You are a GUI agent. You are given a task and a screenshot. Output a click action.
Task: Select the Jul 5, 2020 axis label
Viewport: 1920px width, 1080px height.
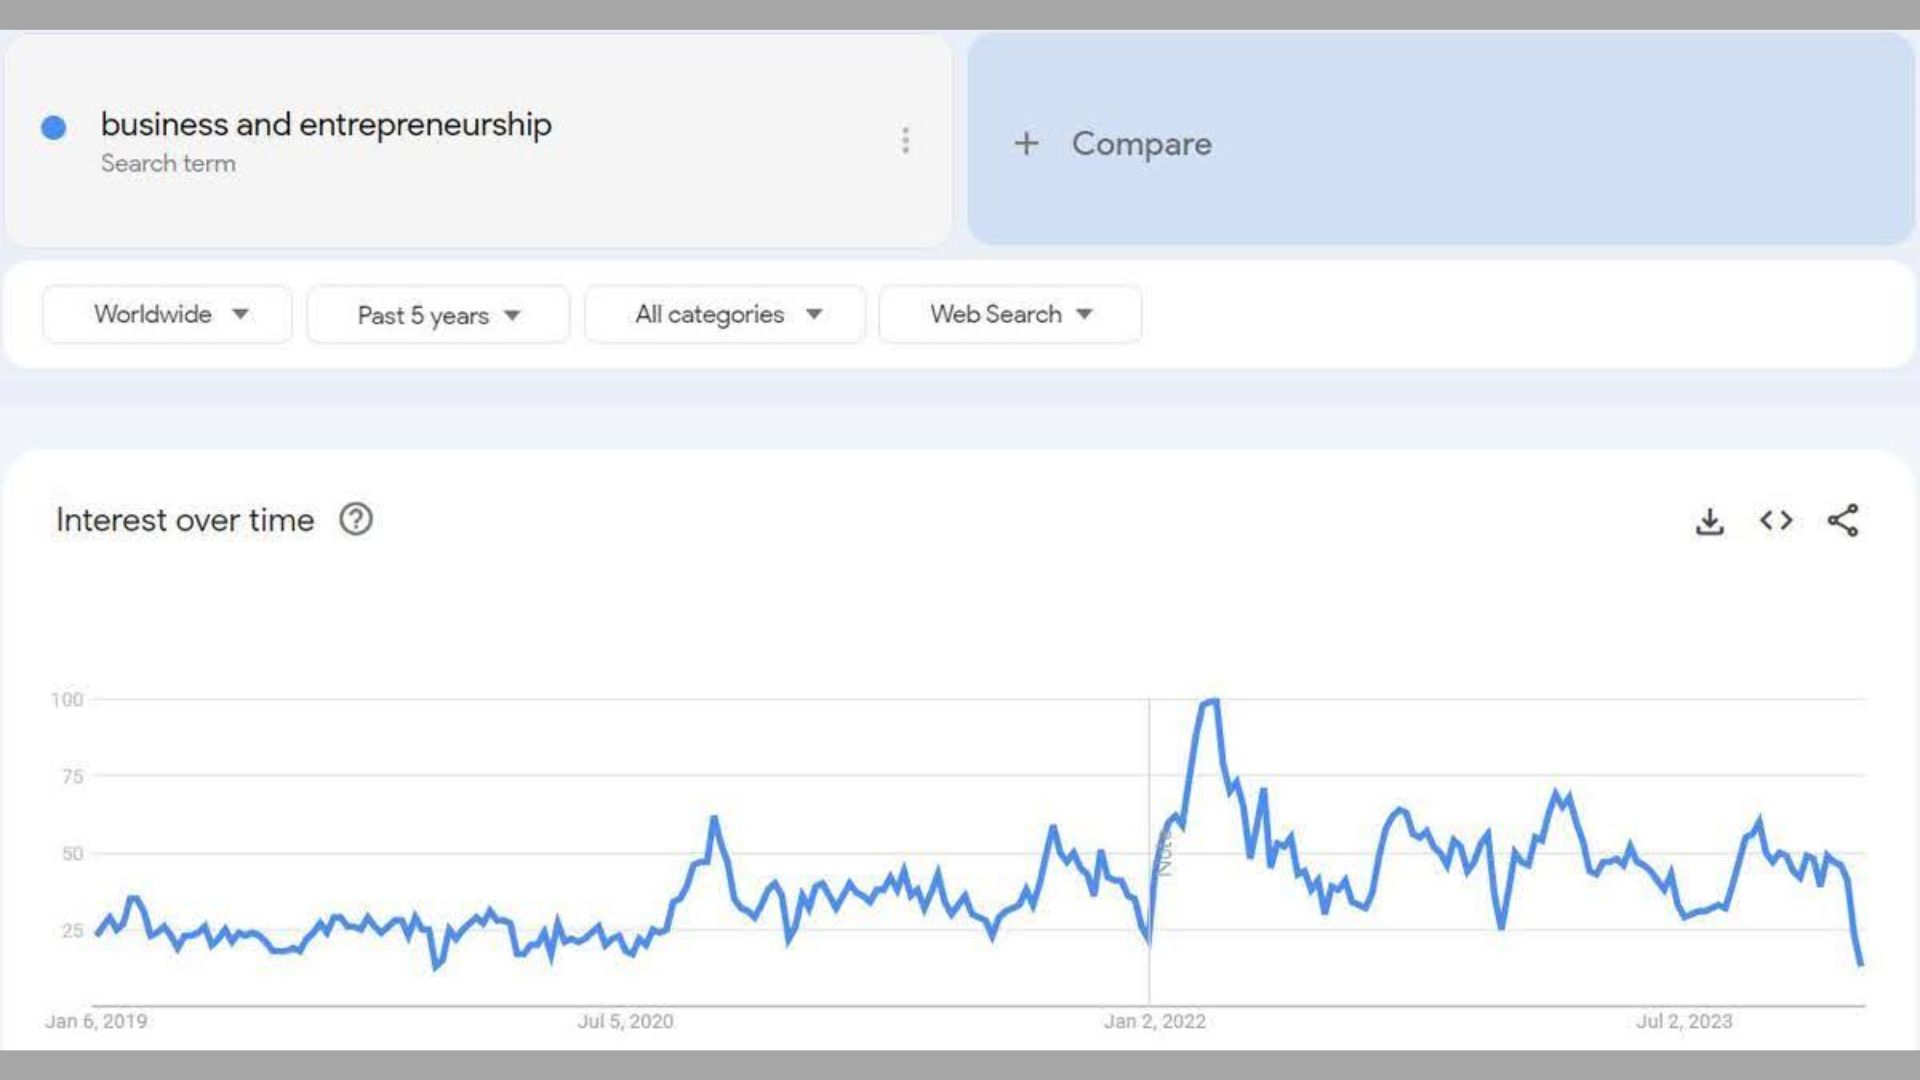point(625,1021)
